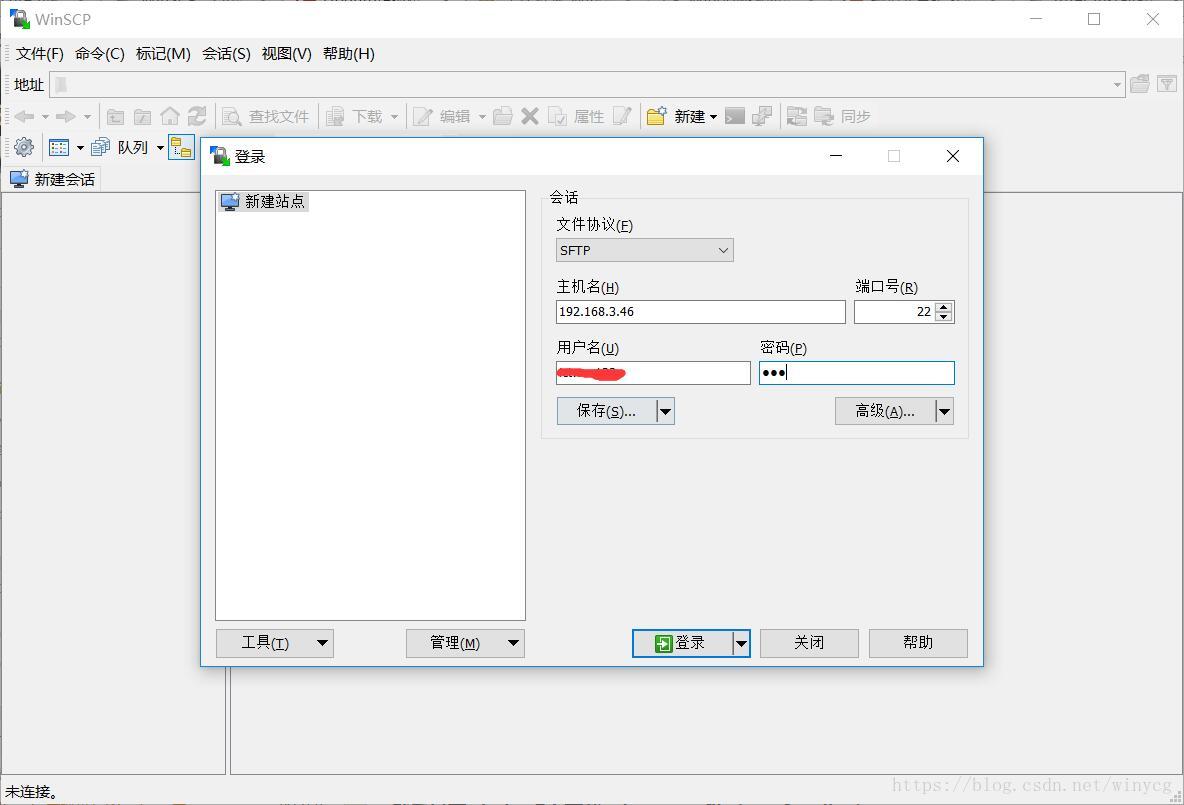
Task: Increase port number with the up stepper
Action: pyautogui.click(x=943, y=306)
